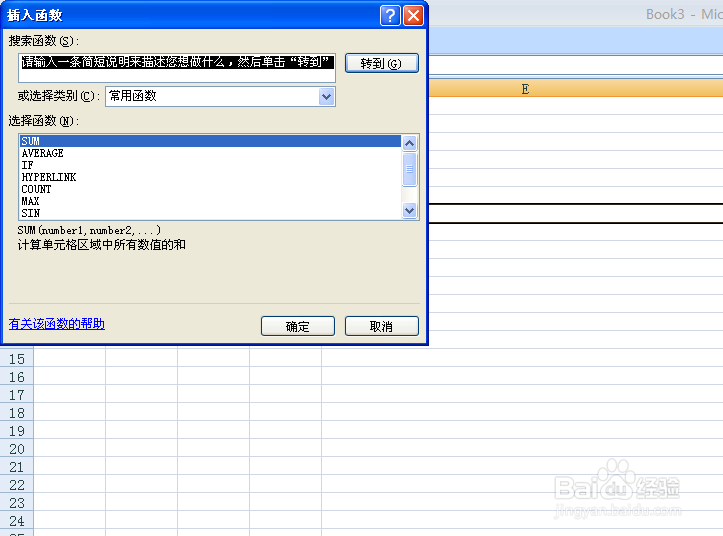Viewport: 723px width, 536px height.
Task: Select row 23 header
Action: tap(17, 503)
